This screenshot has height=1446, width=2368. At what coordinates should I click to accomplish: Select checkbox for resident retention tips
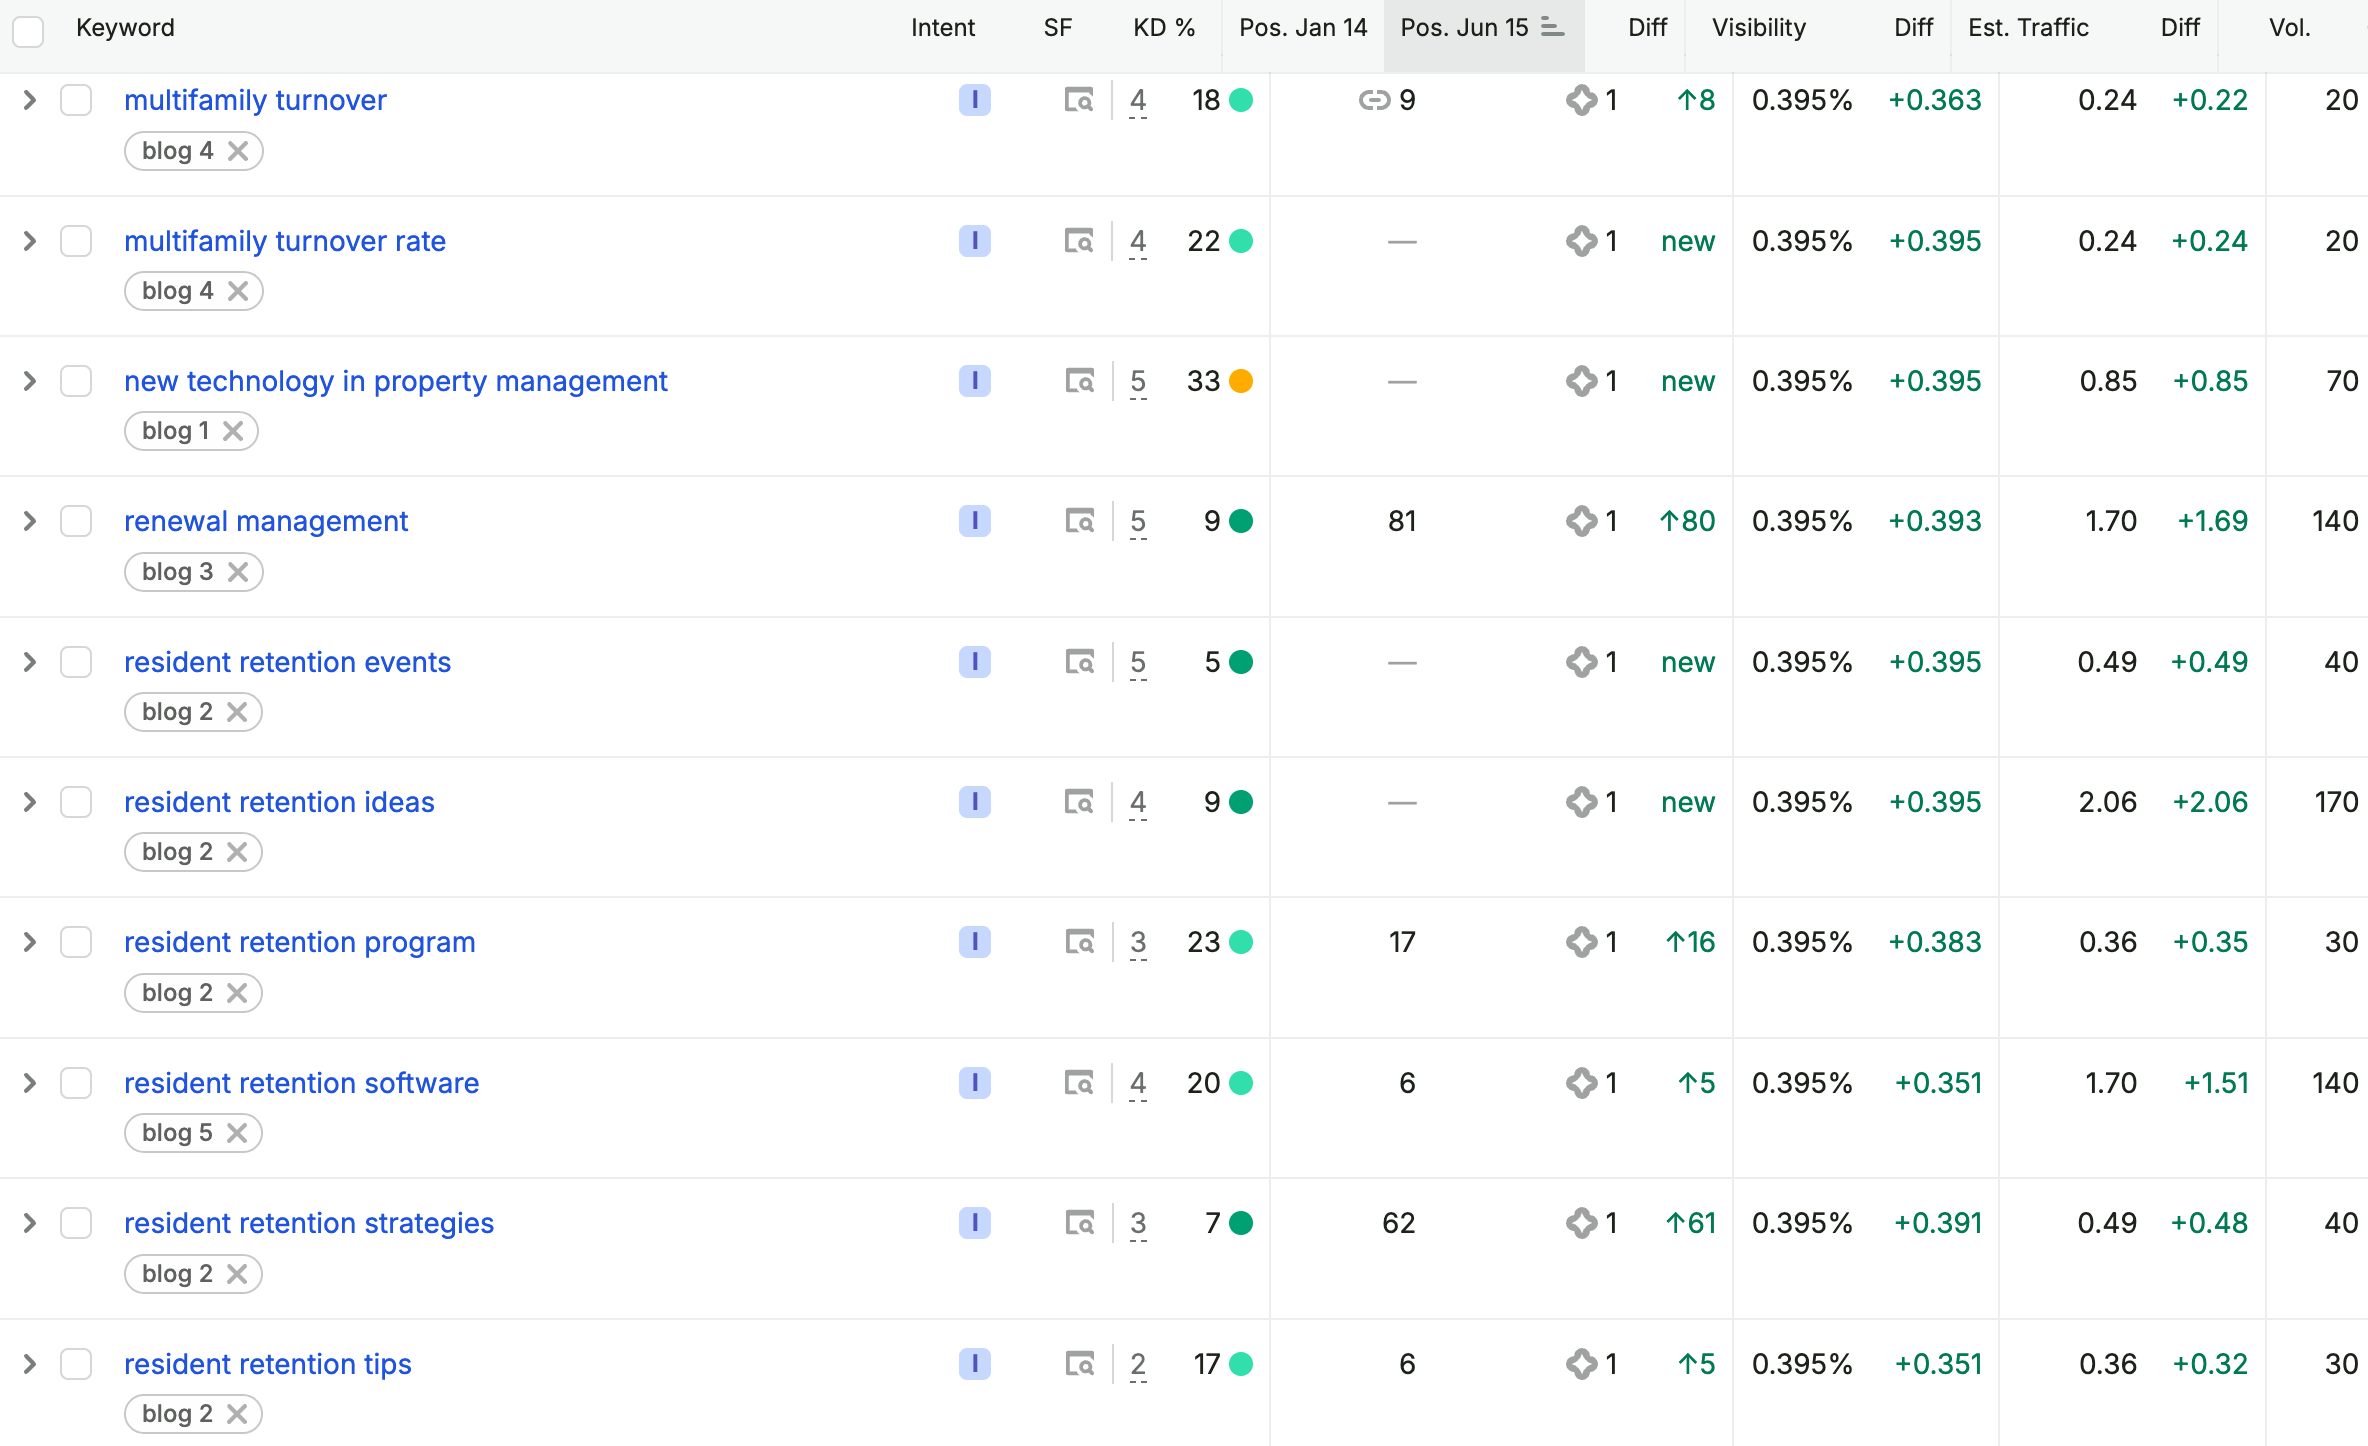point(76,1364)
